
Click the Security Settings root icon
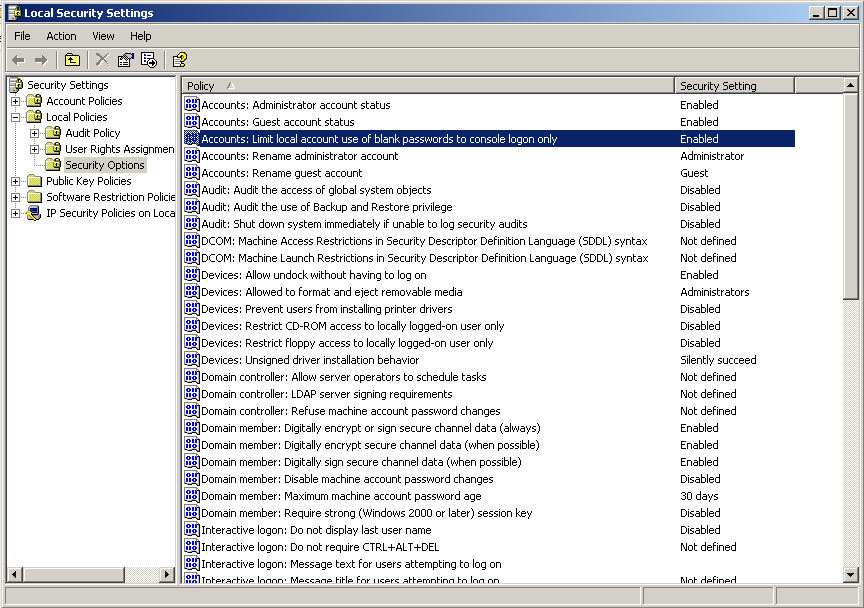(17, 85)
